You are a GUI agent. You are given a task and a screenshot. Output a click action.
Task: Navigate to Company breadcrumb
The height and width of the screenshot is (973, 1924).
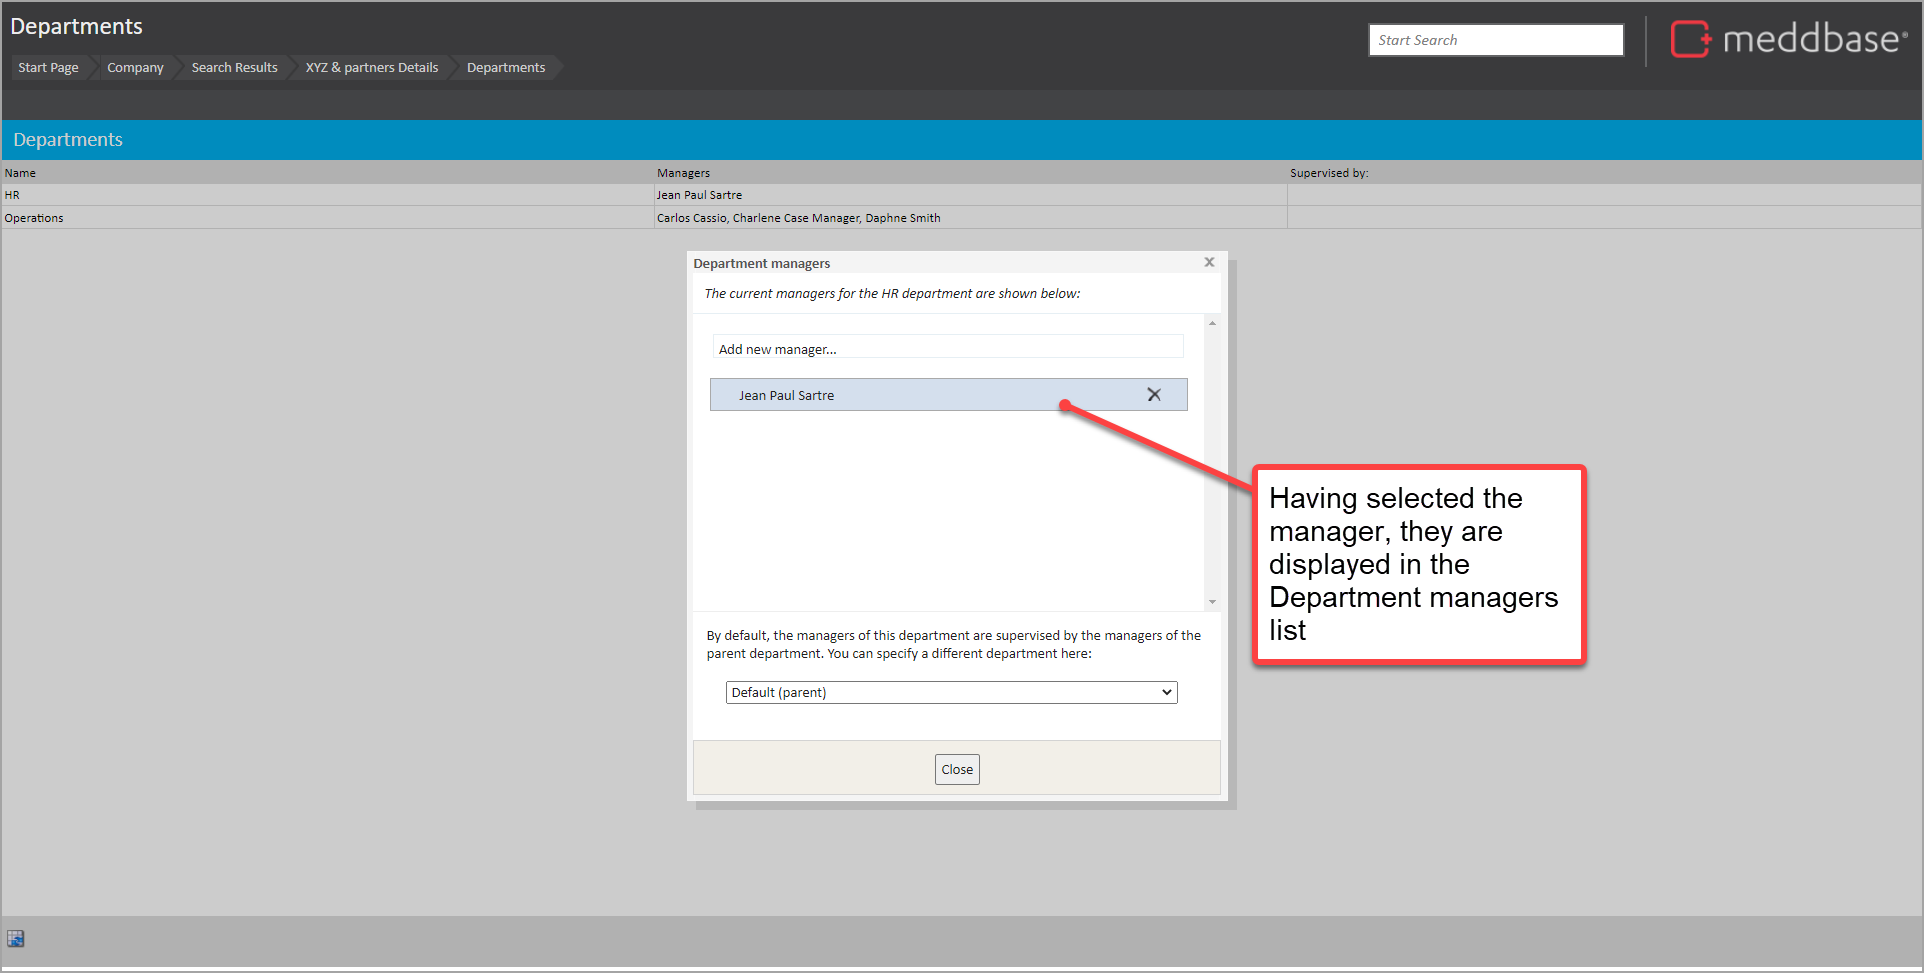click(x=135, y=68)
